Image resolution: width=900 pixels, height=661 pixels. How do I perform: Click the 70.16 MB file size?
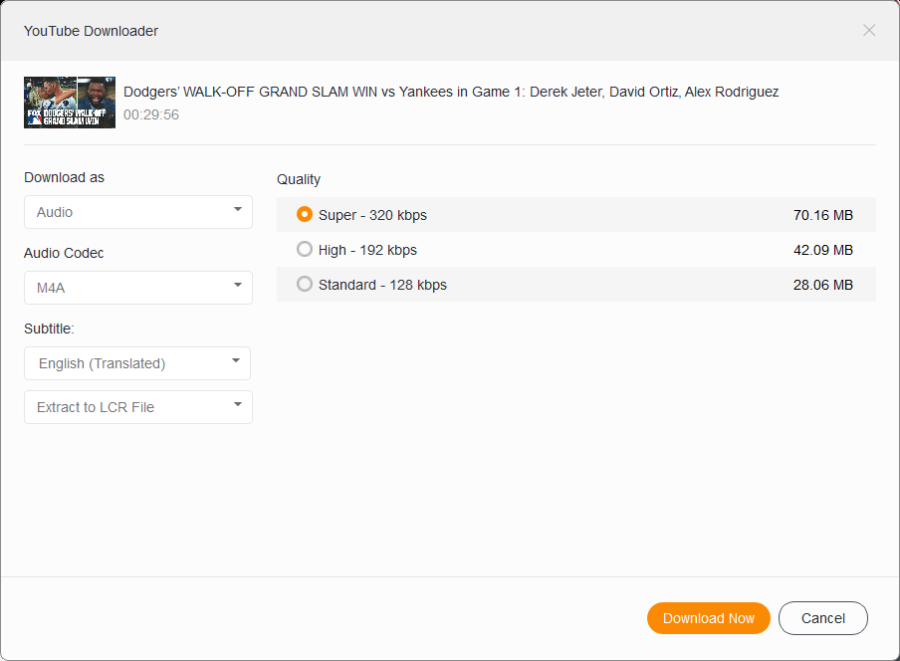(x=823, y=215)
